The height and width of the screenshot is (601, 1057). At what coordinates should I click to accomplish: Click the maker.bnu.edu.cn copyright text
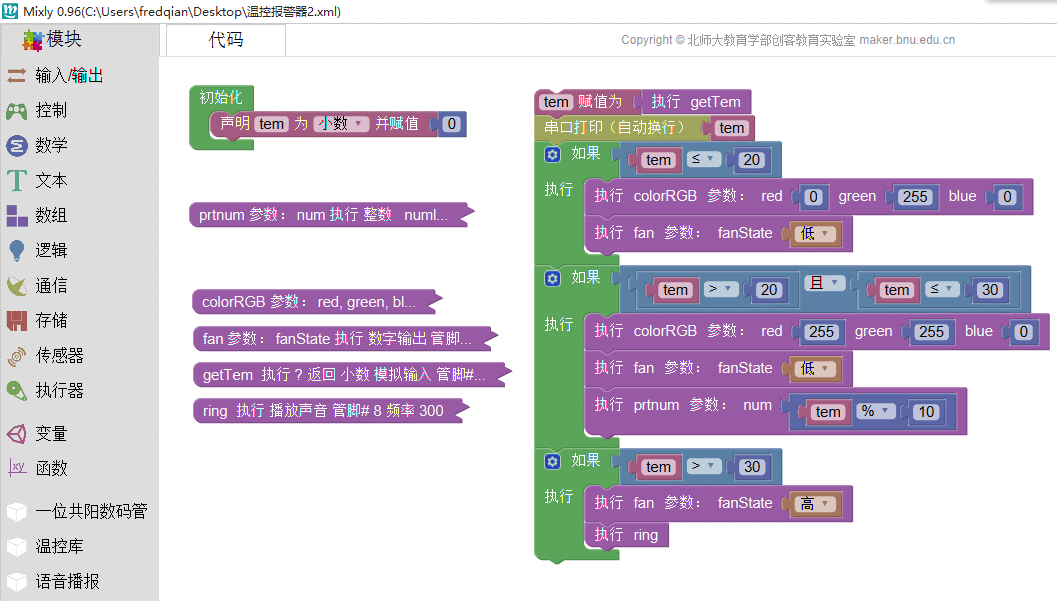pos(907,40)
